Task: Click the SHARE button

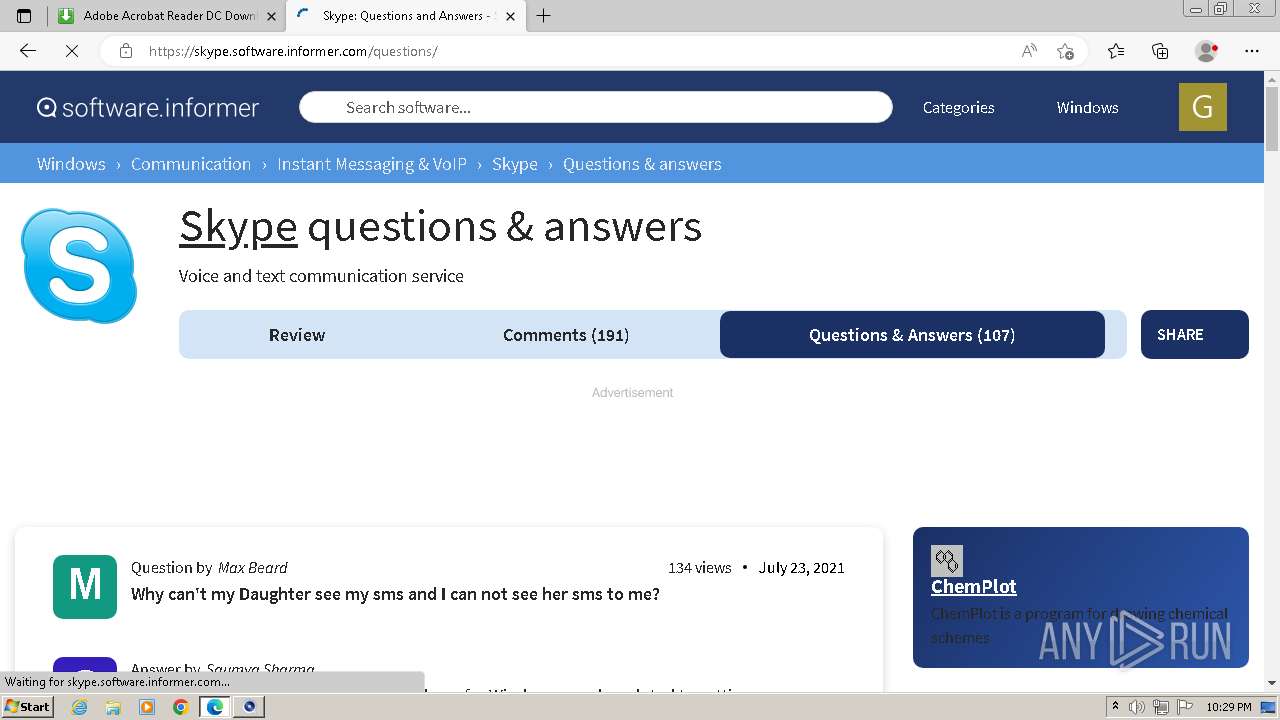Action: [x=1194, y=335]
